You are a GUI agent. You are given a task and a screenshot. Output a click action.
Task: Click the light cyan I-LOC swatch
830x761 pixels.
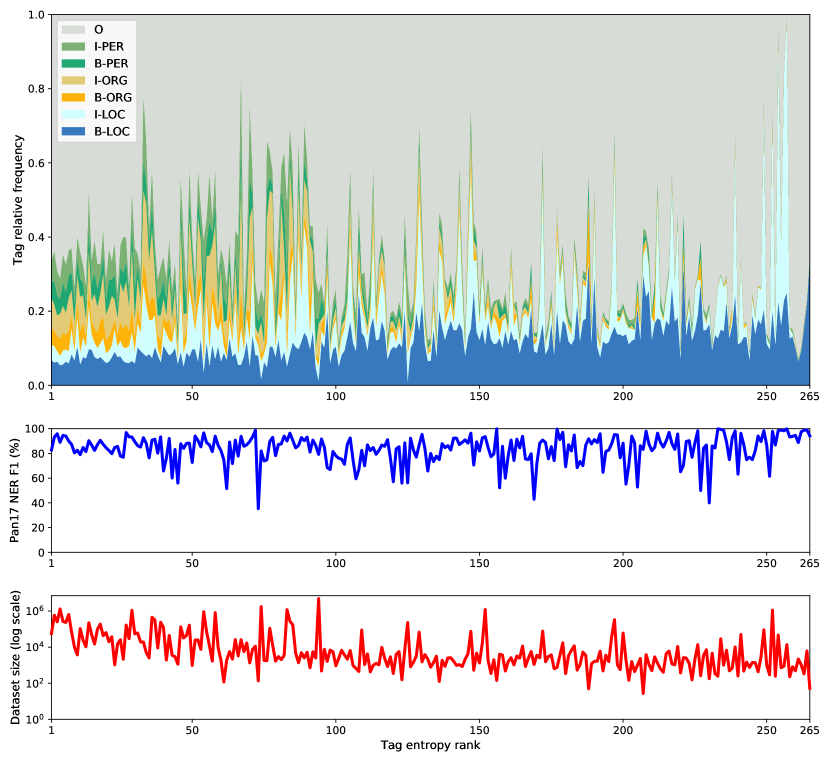pyautogui.click(x=72, y=115)
